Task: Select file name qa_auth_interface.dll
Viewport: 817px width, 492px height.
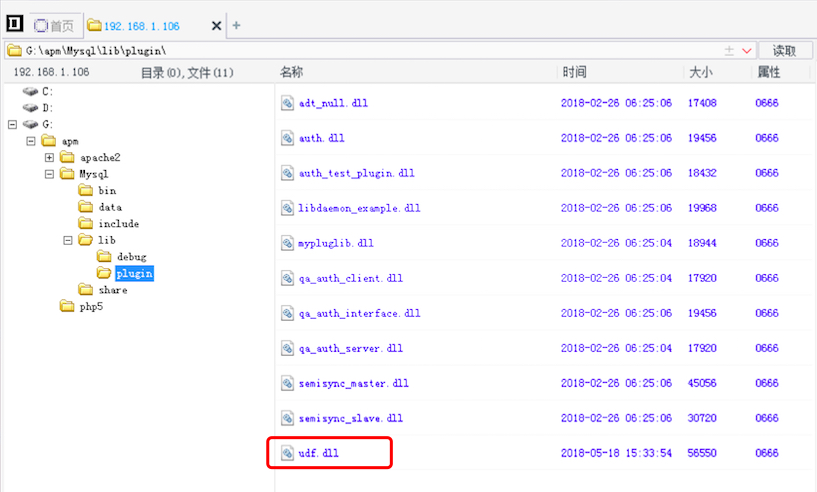Action: point(360,313)
